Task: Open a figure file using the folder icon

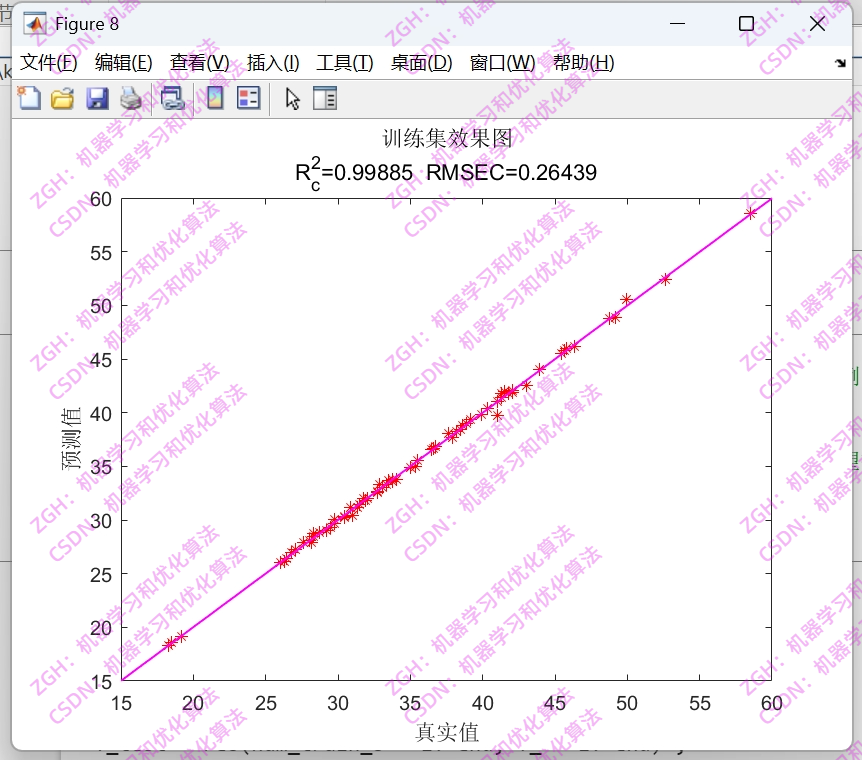Action: pyautogui.click(x=62, y=97)
